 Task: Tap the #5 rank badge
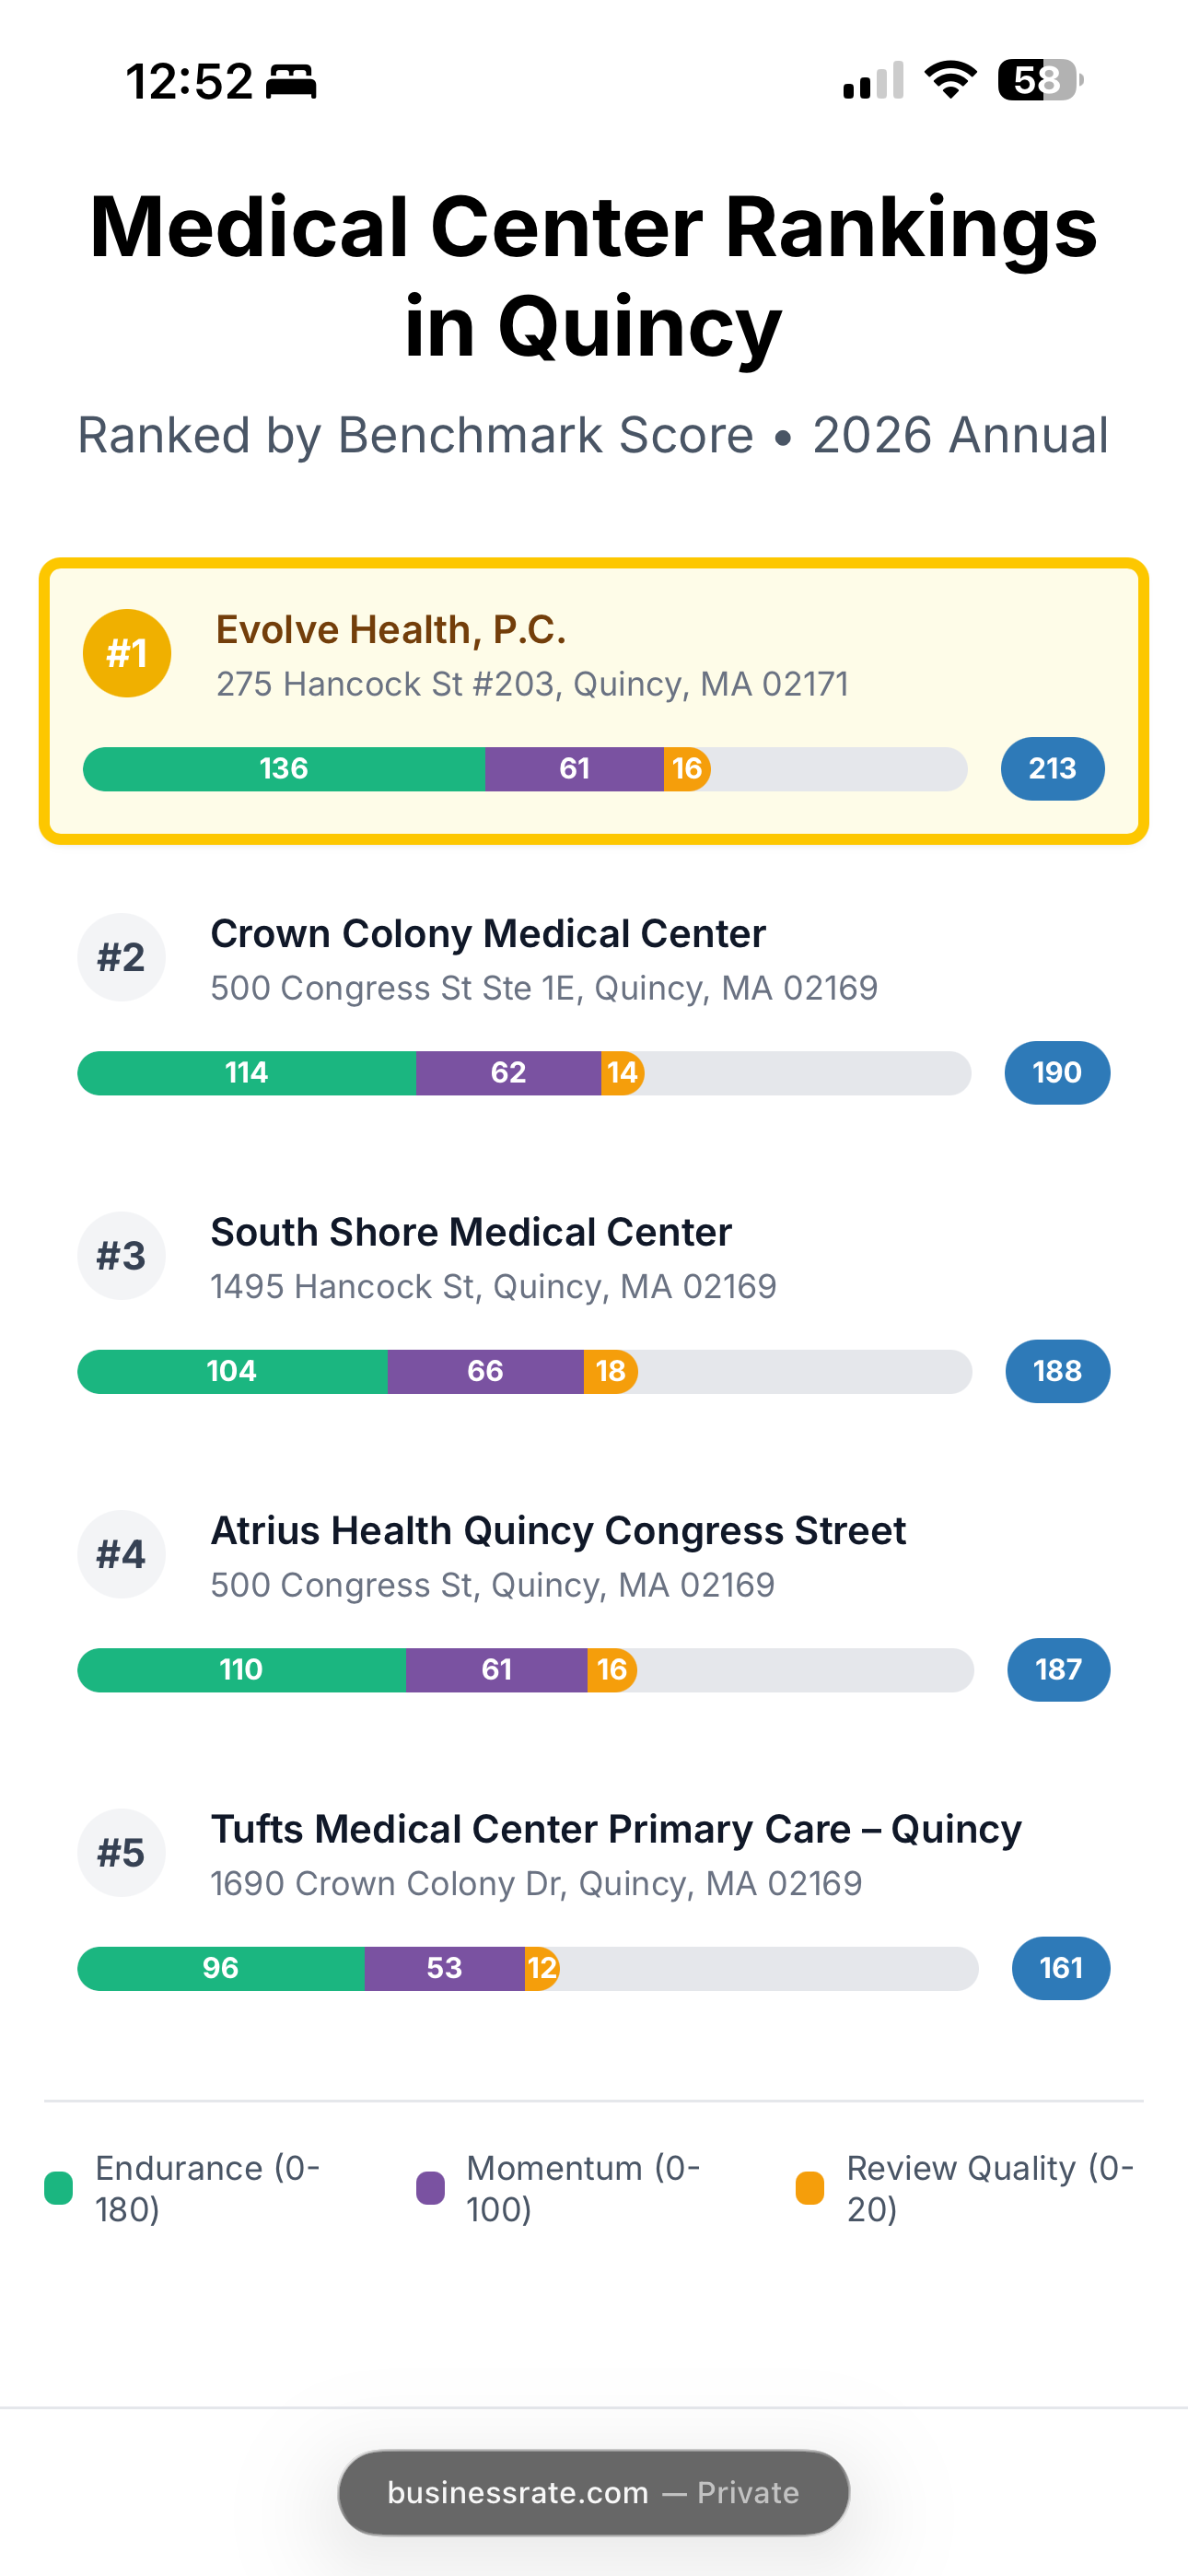(121, 1852)
